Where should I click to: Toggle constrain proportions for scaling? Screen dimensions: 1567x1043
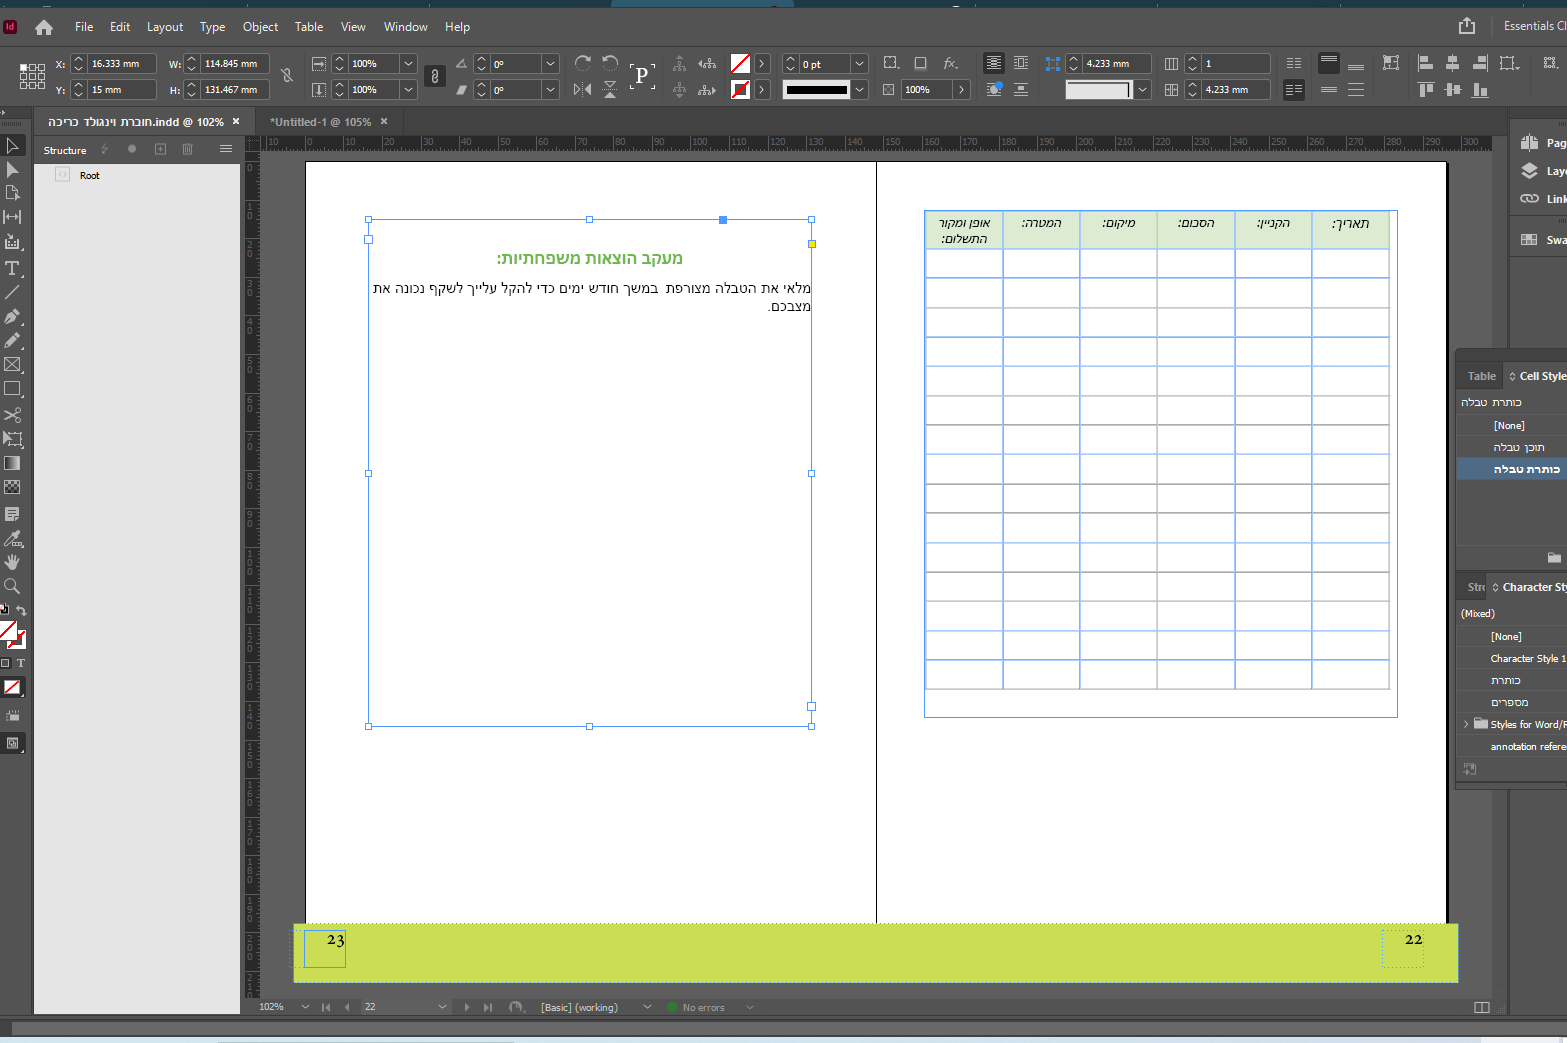tap(435, 76)
